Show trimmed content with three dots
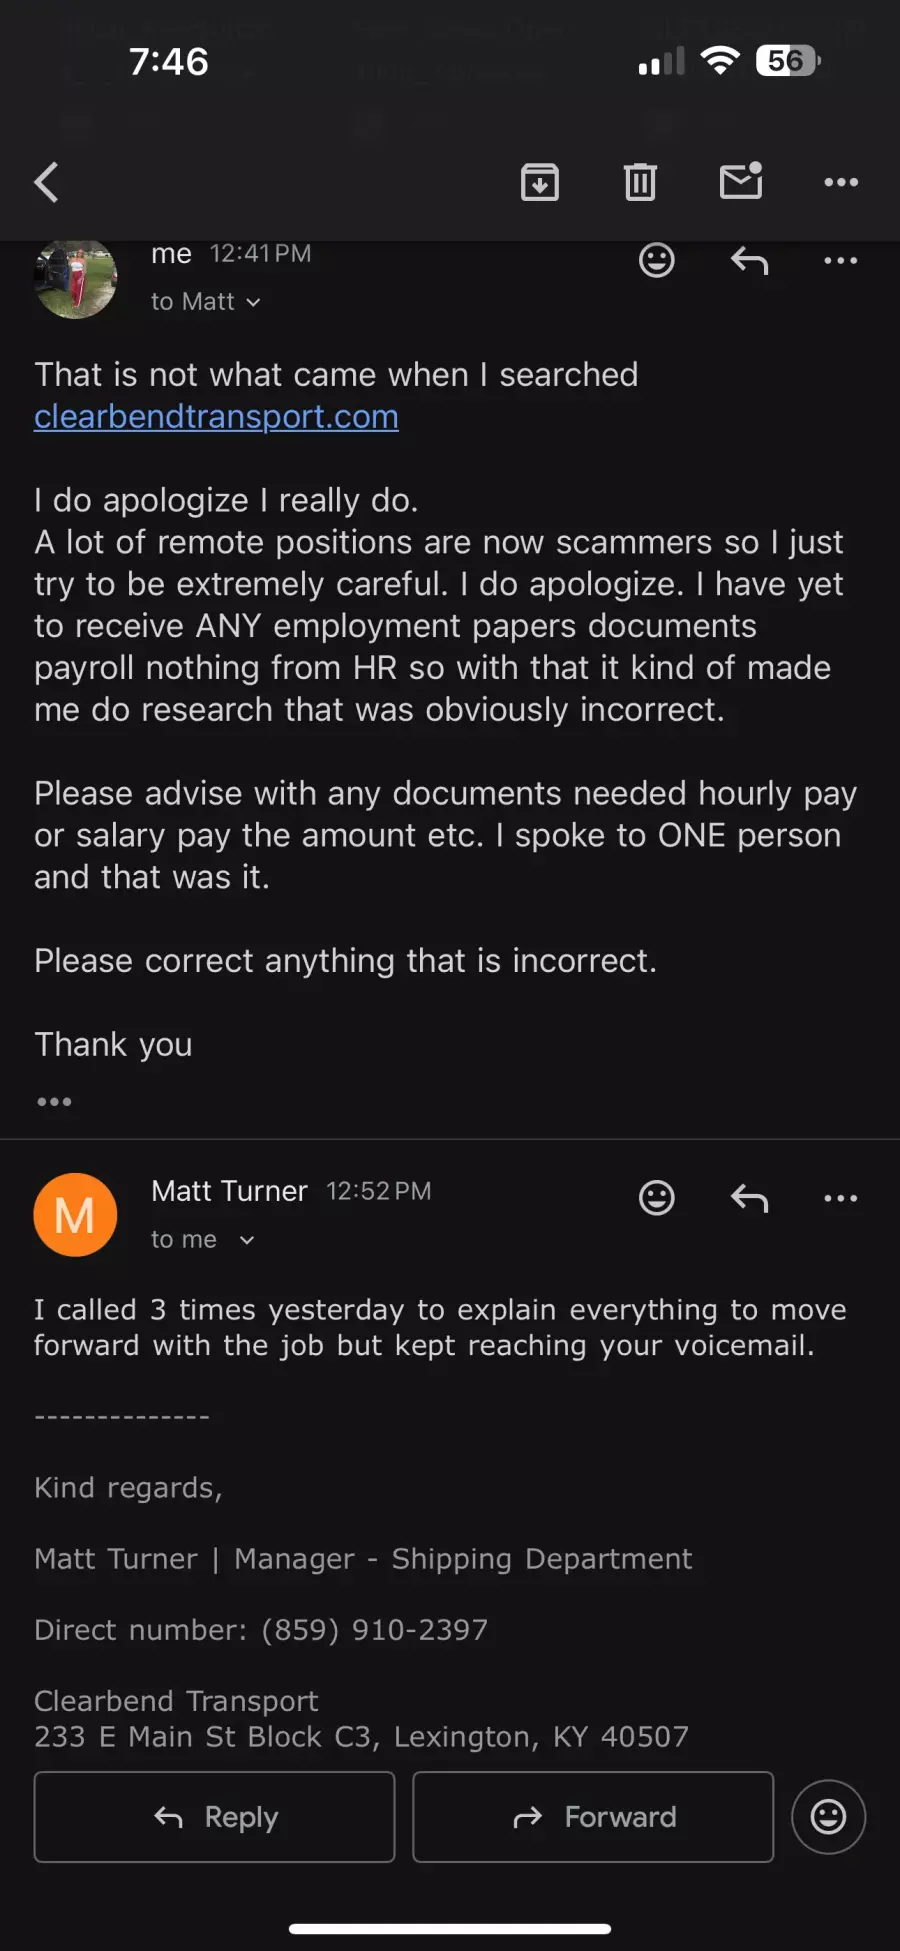The width and height of the screenshot is (900, 1951). click(x=54, y=1102)
